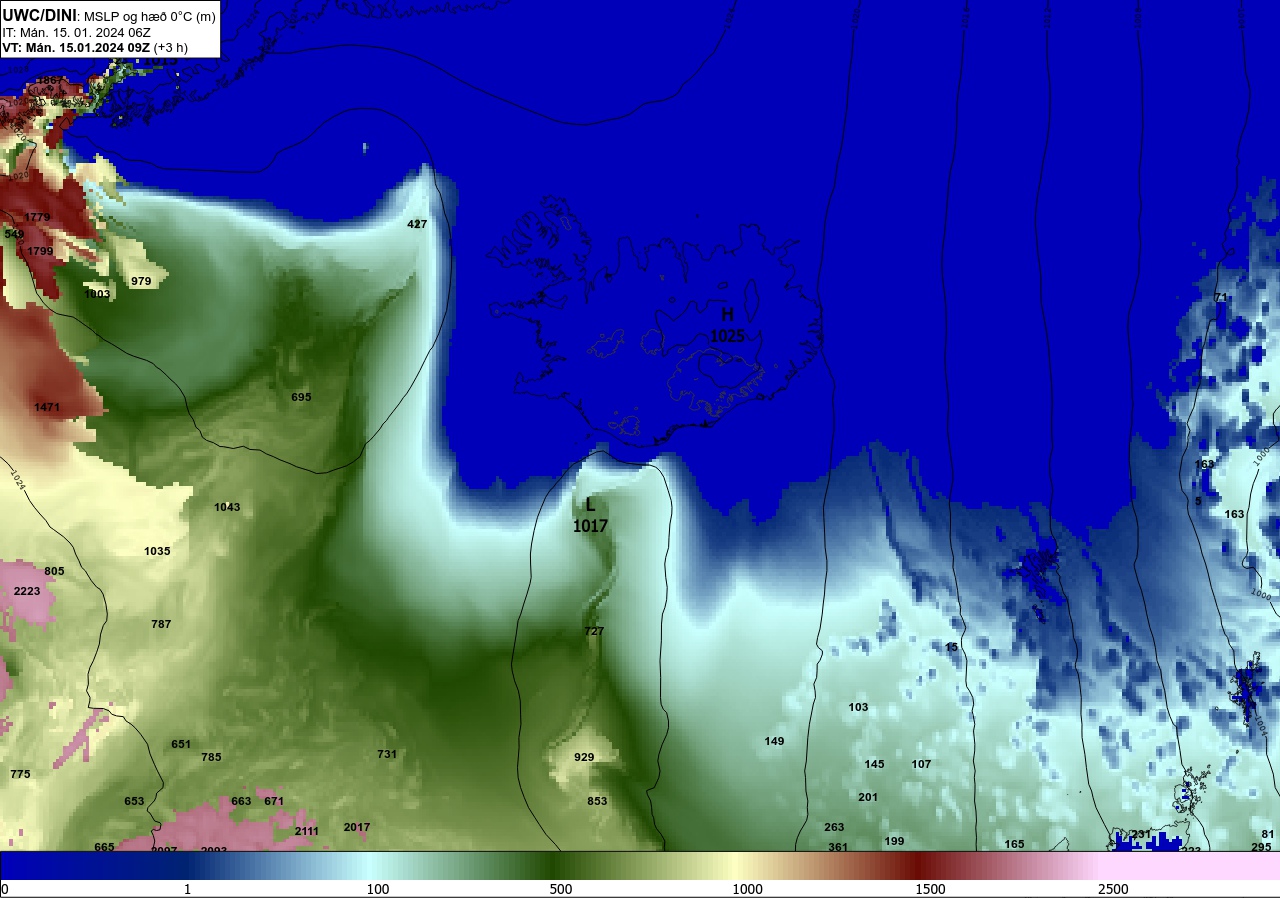Screen dimensions: 1280x898
Task: Click the 663 height value
Action: (x=241, y=801)
